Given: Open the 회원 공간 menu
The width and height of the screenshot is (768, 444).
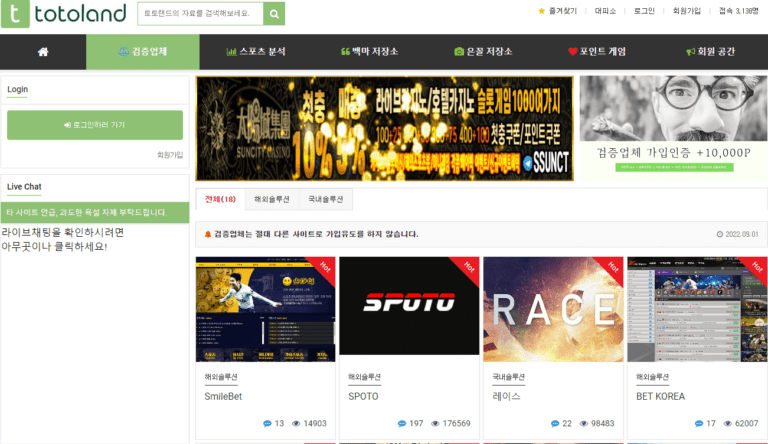Looking at the screenshot, I should click(710, 52).
